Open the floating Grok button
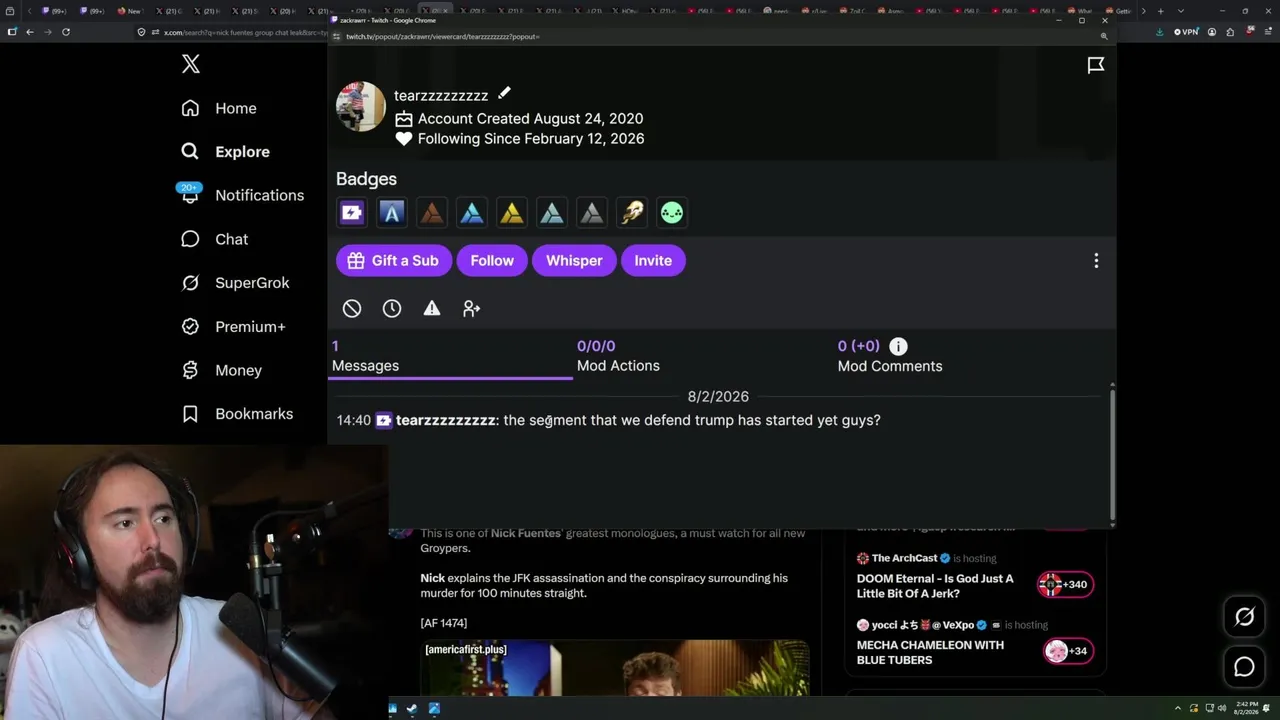The width and height of the screenshot is (1280, 720). pyautogui.click(x=1244, y=617)
